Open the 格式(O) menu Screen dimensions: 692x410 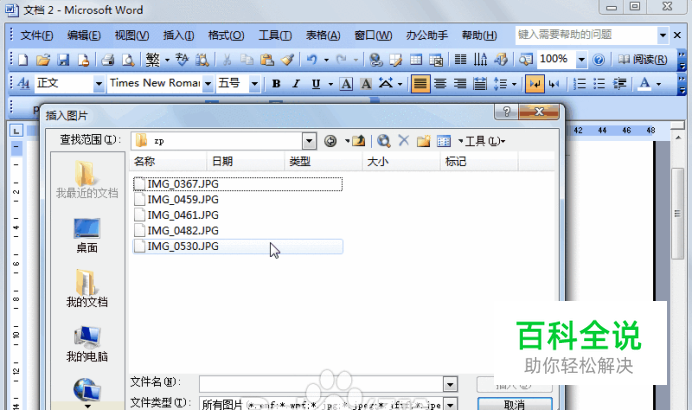point(226,35)
